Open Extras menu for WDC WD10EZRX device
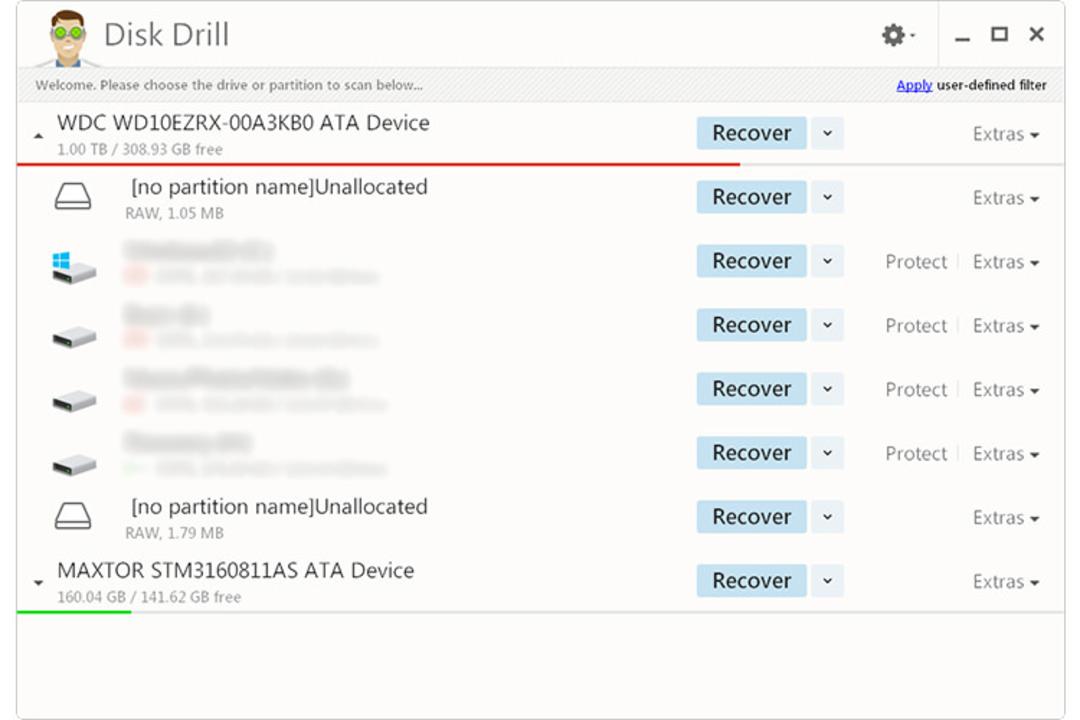 point(1006,134)
